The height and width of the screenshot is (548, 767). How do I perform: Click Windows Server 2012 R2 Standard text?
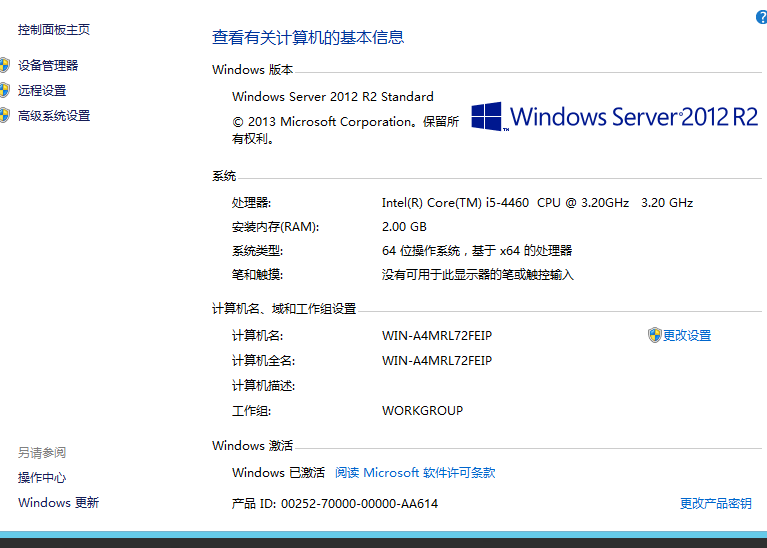[x=333, y=96]
